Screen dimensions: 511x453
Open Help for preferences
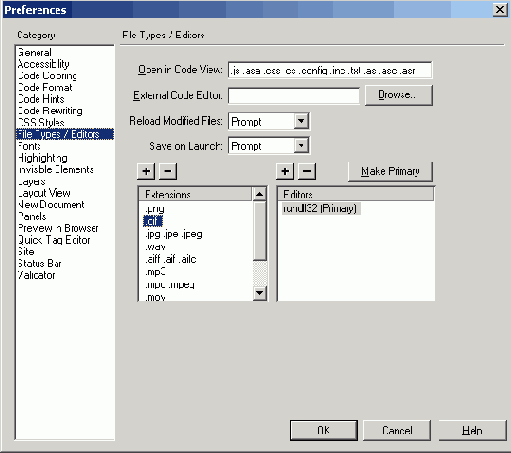(472, 430)
